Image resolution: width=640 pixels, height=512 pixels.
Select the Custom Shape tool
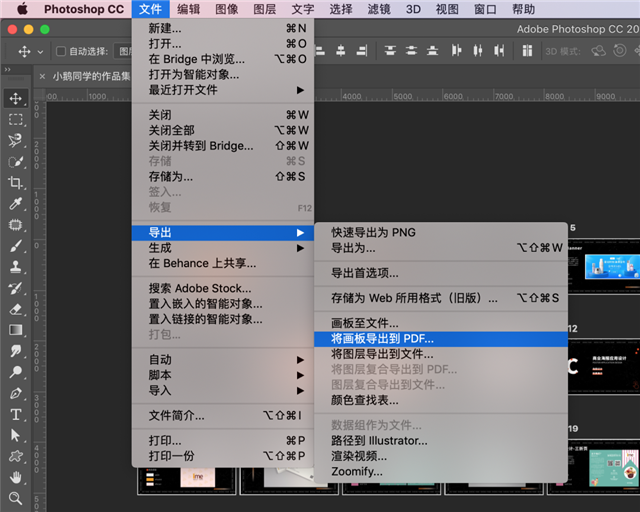click(x=16, y=456)
